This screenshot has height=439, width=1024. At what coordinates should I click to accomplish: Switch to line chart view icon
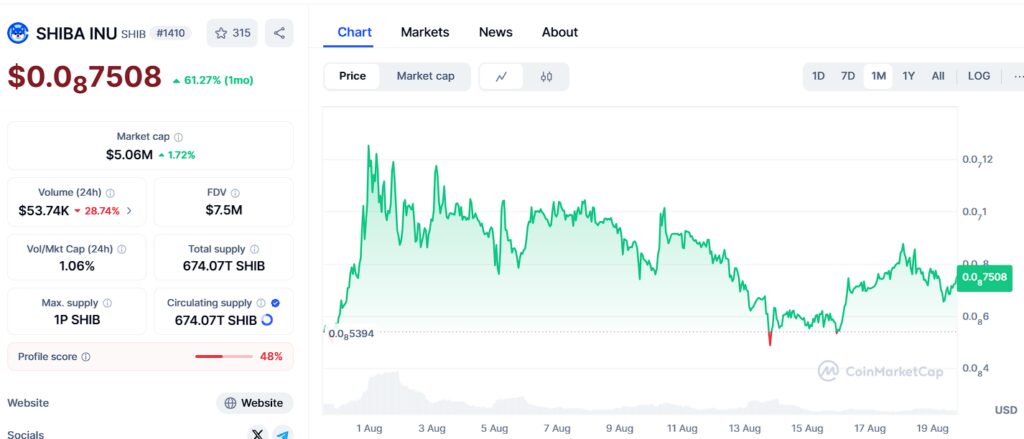pos(501,76)
